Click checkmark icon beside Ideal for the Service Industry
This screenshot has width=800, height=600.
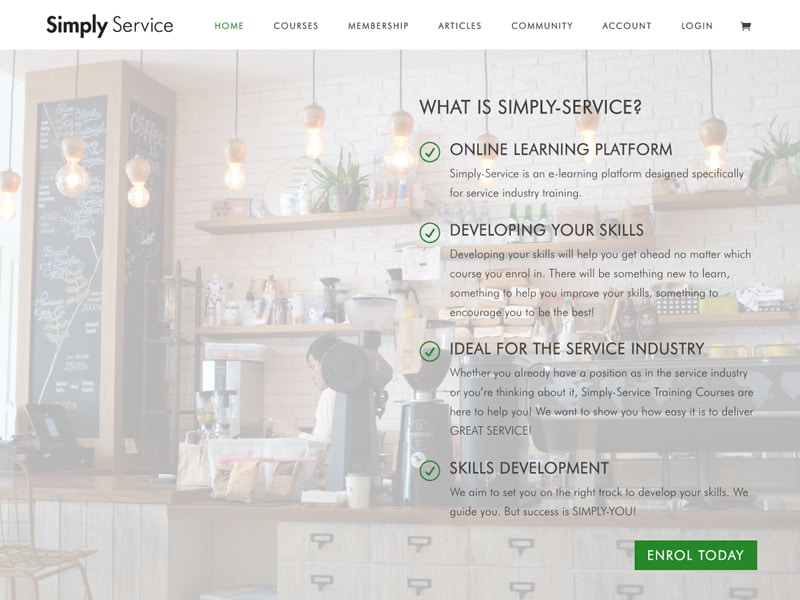(430, 352)
